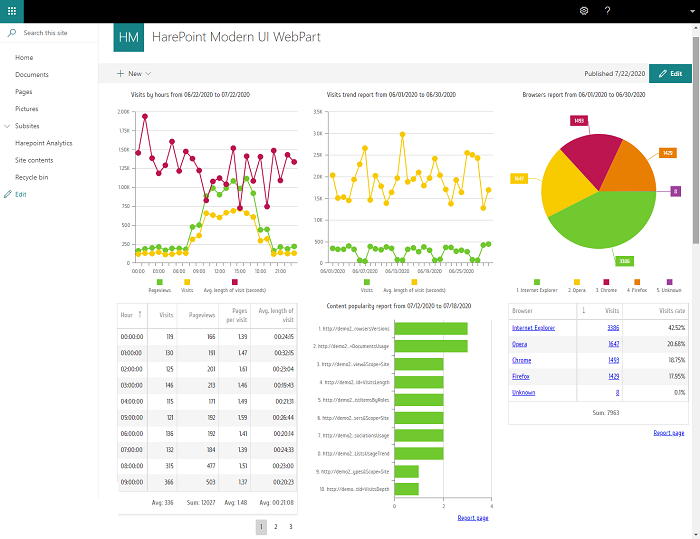Click the 09:00:00 hour row
This screenshot has width=700, height=539.
[x=208, y=482]
